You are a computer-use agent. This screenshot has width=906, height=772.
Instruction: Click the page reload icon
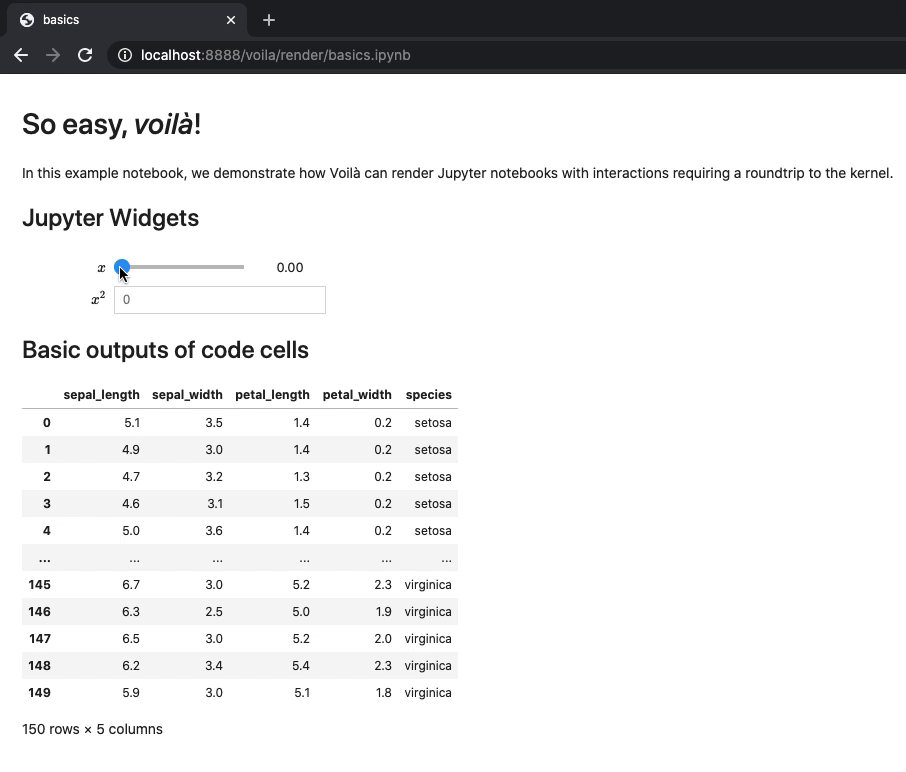85,55
